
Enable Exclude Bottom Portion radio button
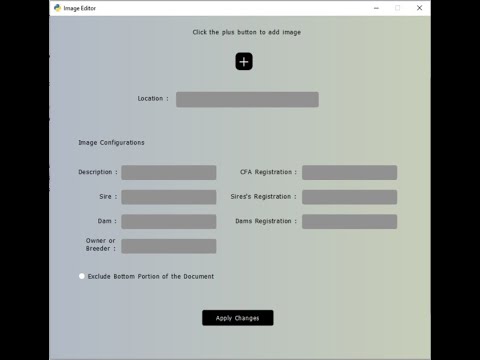(x=82, y=276)
